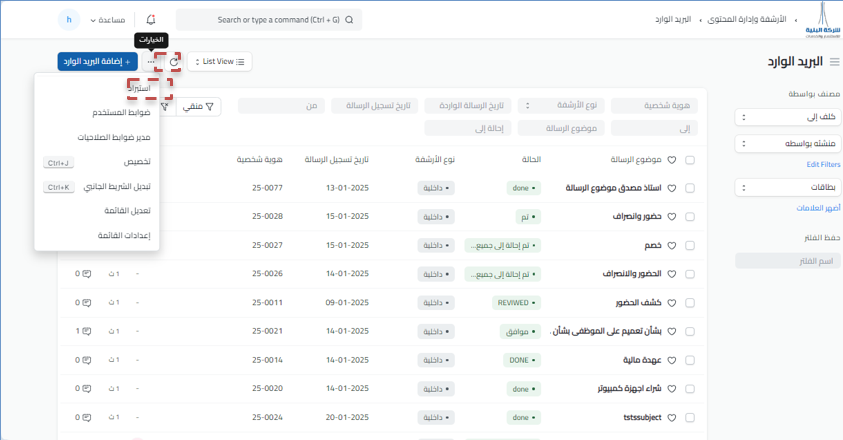Click the 'تاريخ تسجيل الرسالة' filter field

click(x=375, y=105)
